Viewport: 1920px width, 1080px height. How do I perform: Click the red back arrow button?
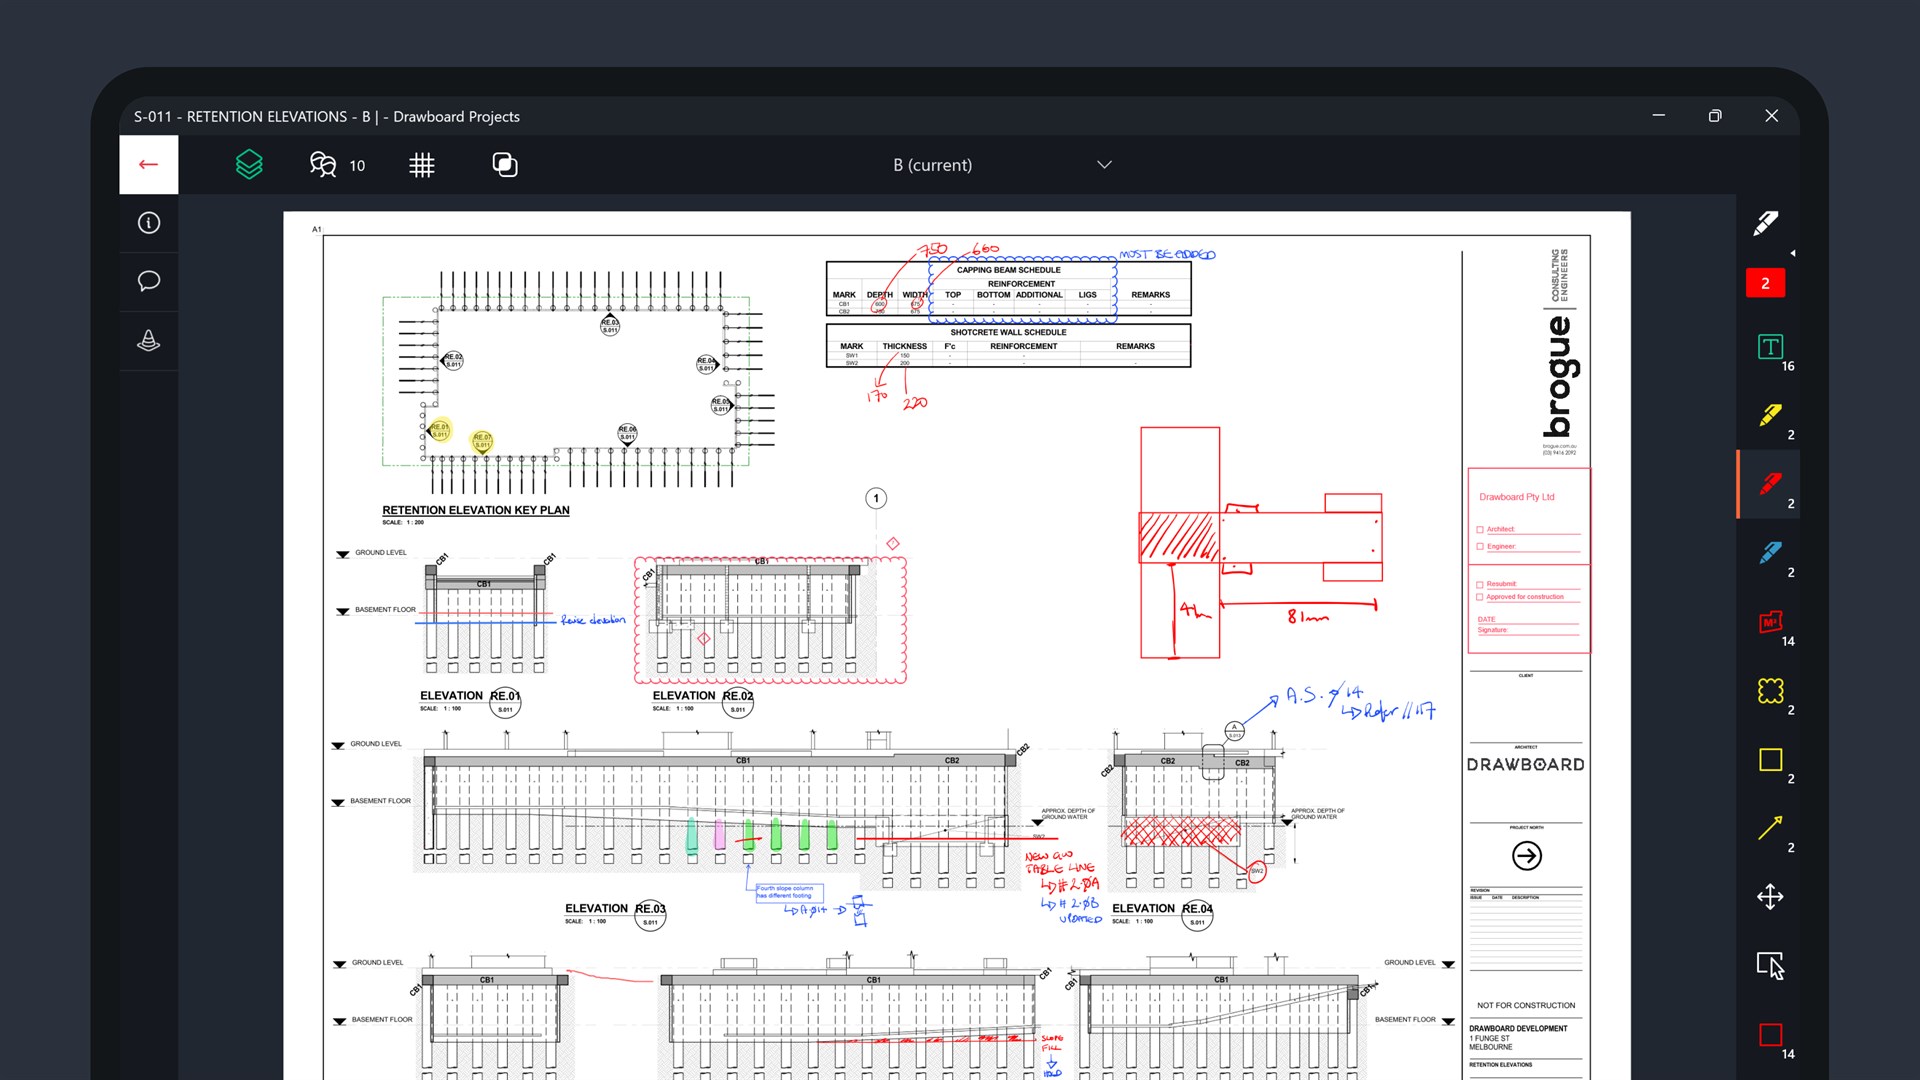coord(148,165)
